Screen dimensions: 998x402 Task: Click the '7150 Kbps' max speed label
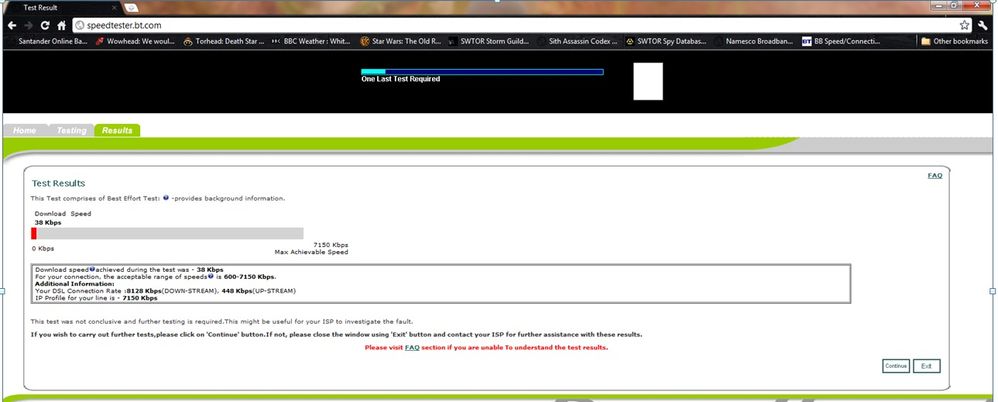point(331,245)
